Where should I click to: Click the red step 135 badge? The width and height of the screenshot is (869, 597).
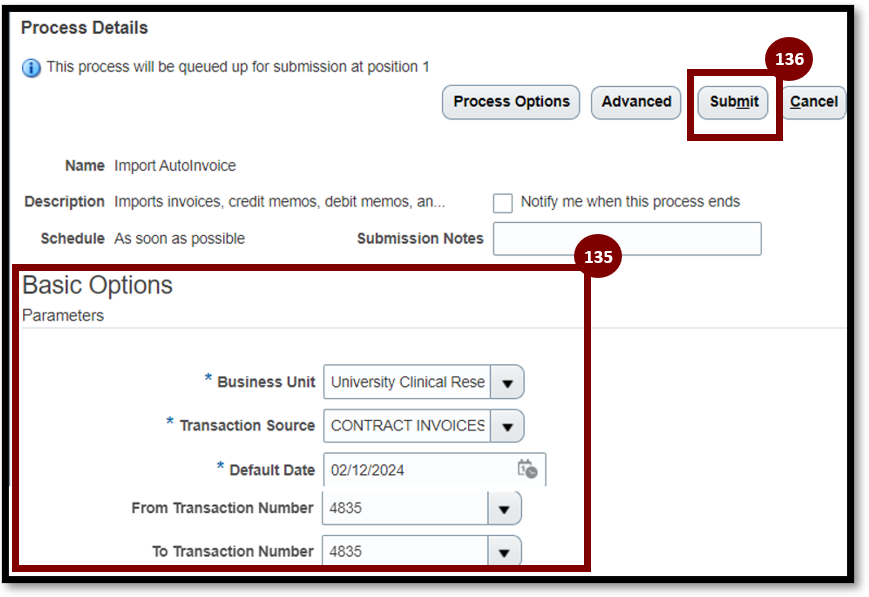click(598, 257)
